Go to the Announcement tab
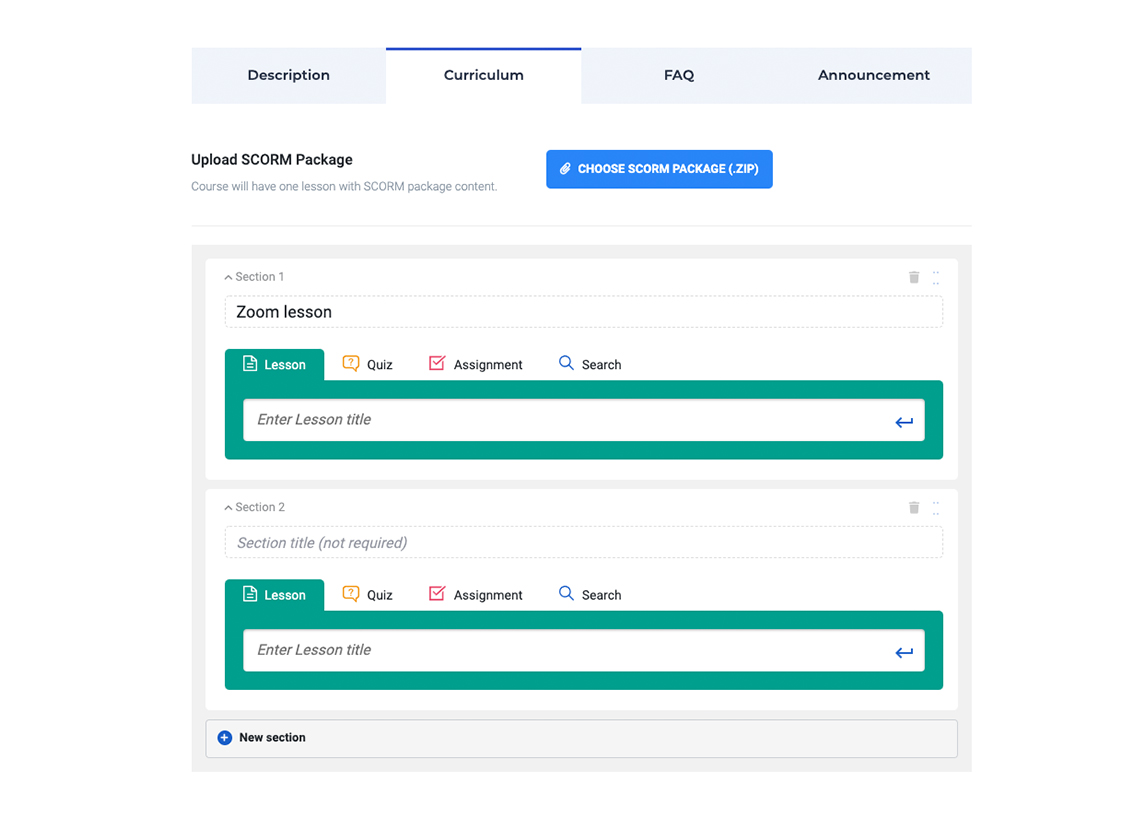1147x814 pixels. (x=873, y=76)
